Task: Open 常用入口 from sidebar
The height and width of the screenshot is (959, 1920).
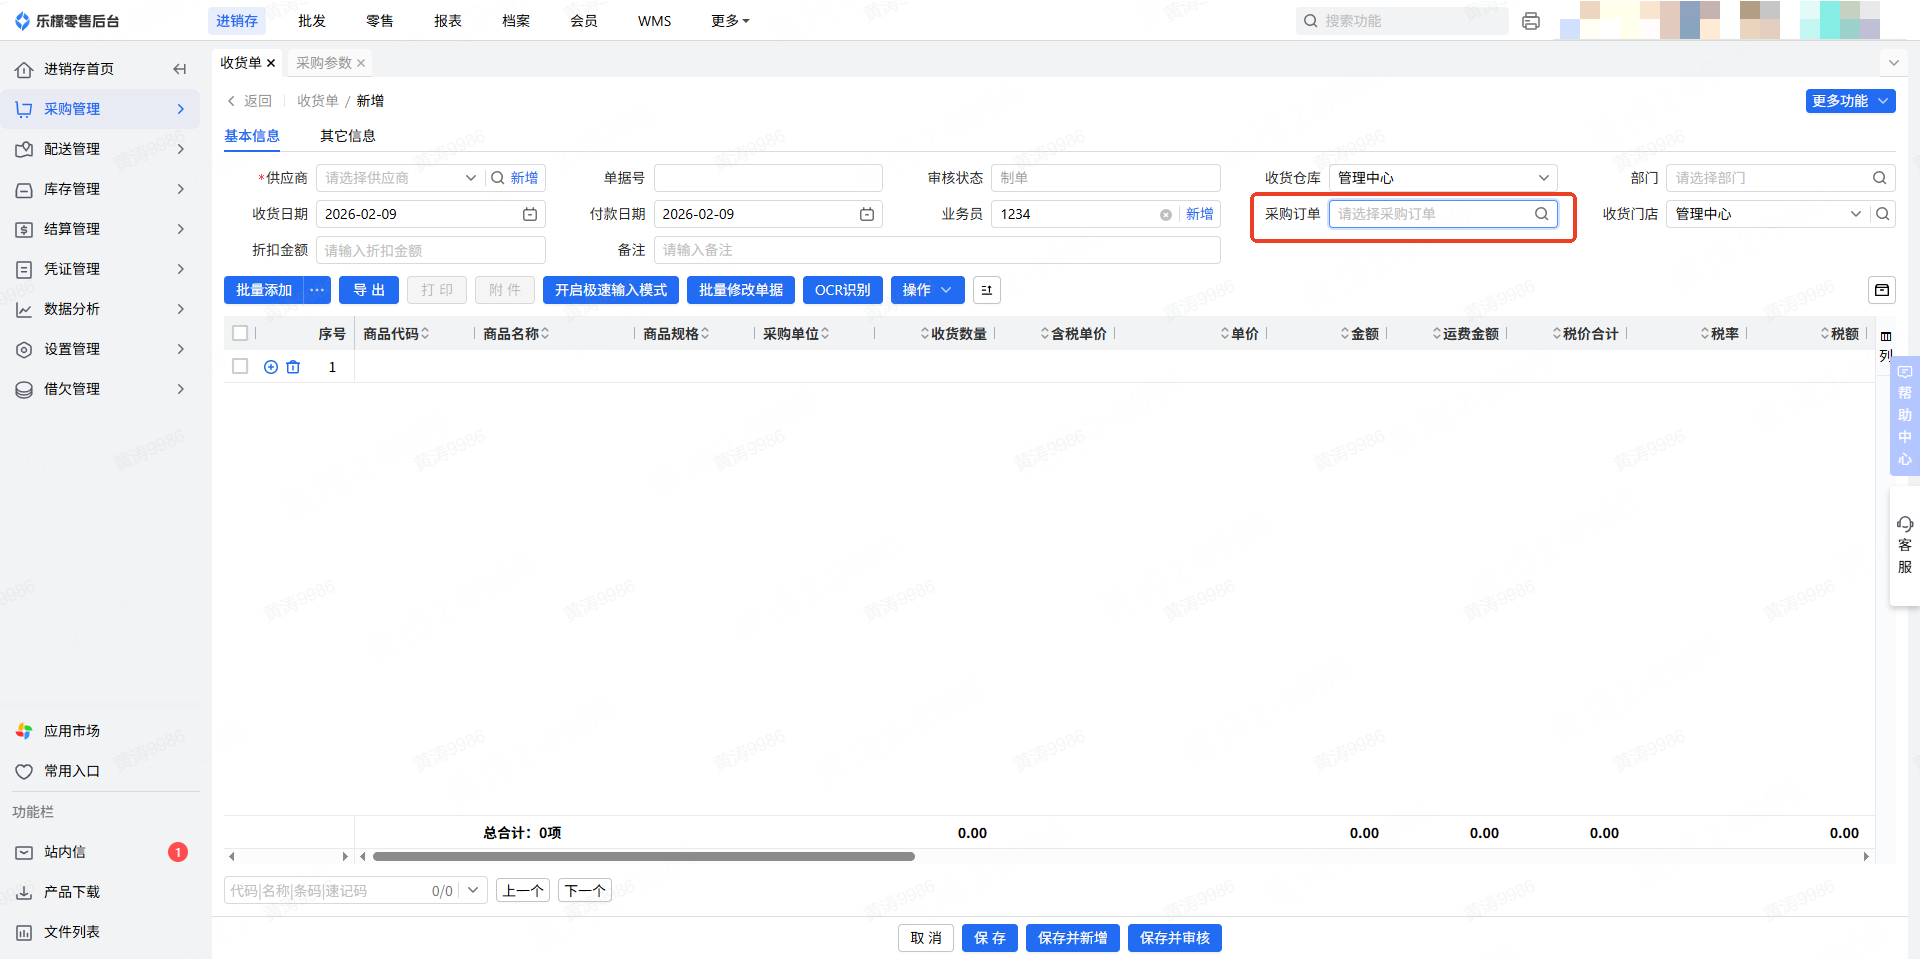Action: 72,771
